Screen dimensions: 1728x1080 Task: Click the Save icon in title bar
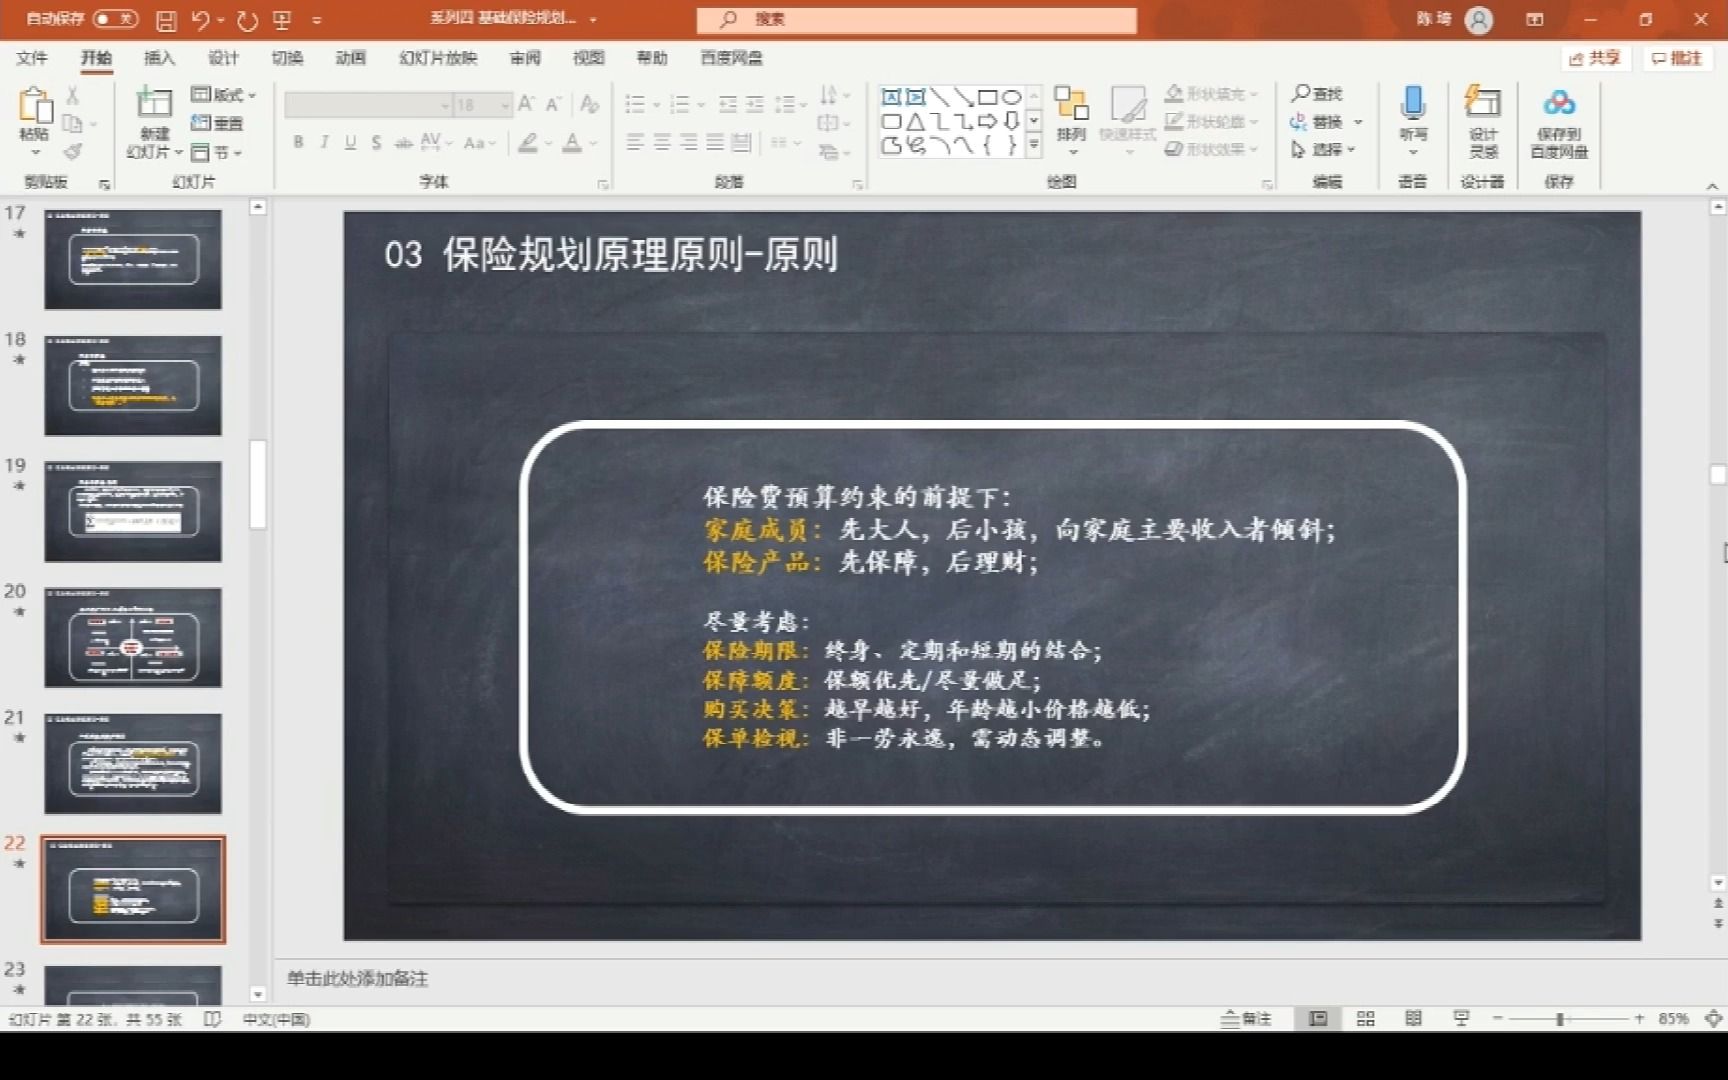point(166,20)
